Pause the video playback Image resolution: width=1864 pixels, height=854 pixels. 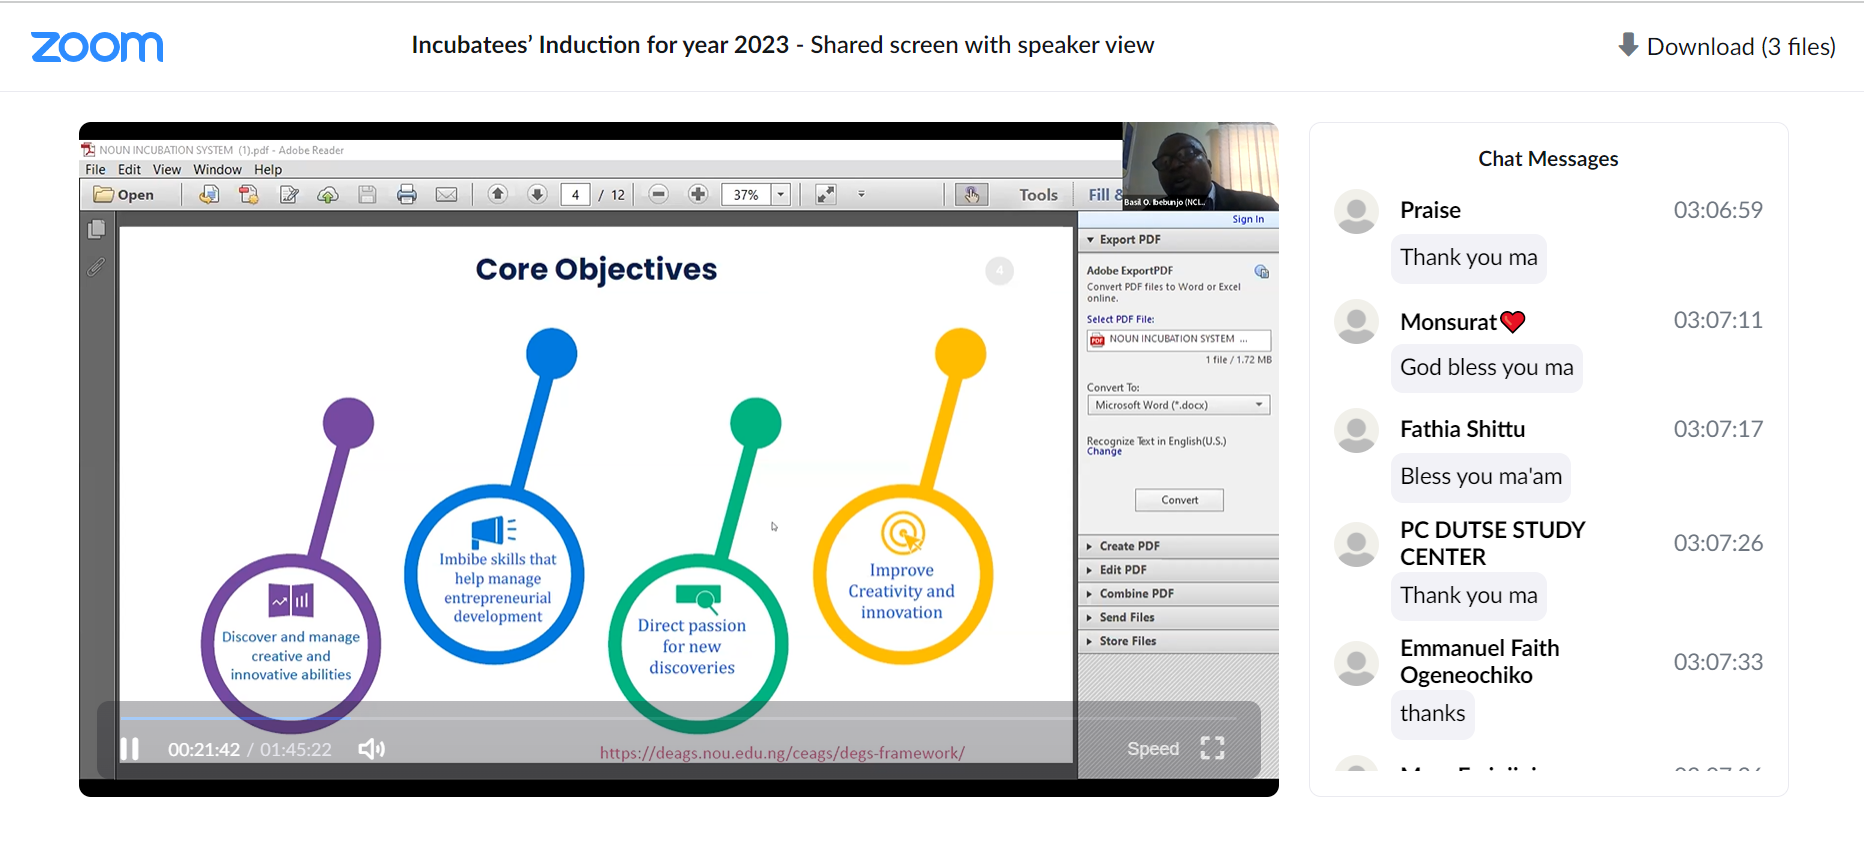(130, 749)
